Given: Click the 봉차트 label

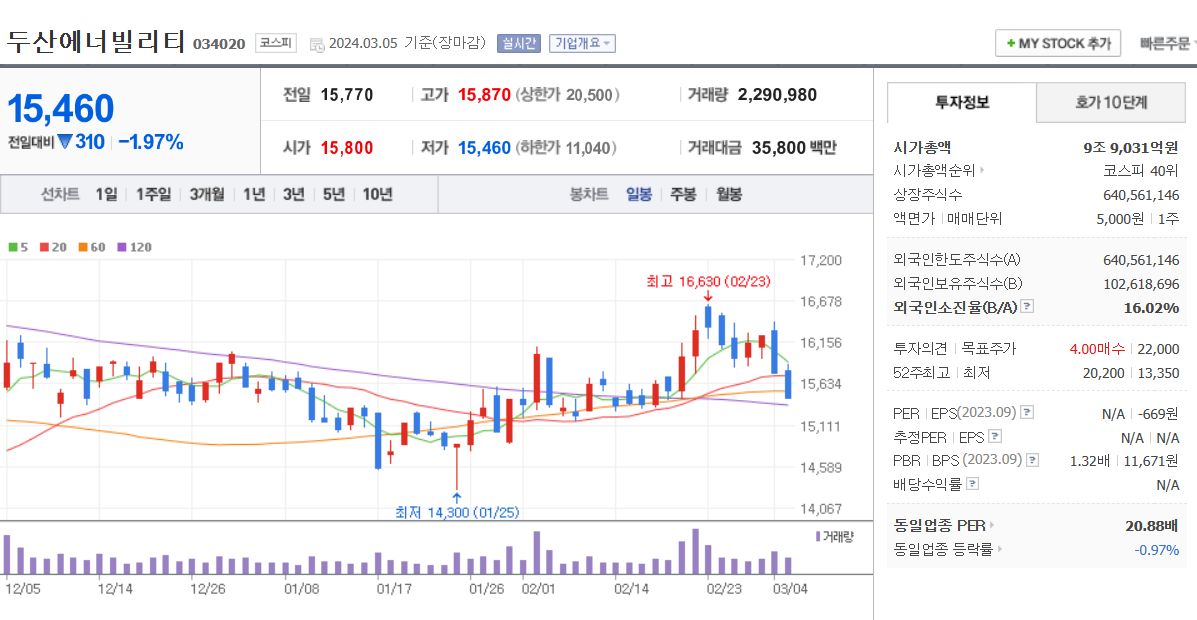Looking at the screenshot, I should (589, 194).
